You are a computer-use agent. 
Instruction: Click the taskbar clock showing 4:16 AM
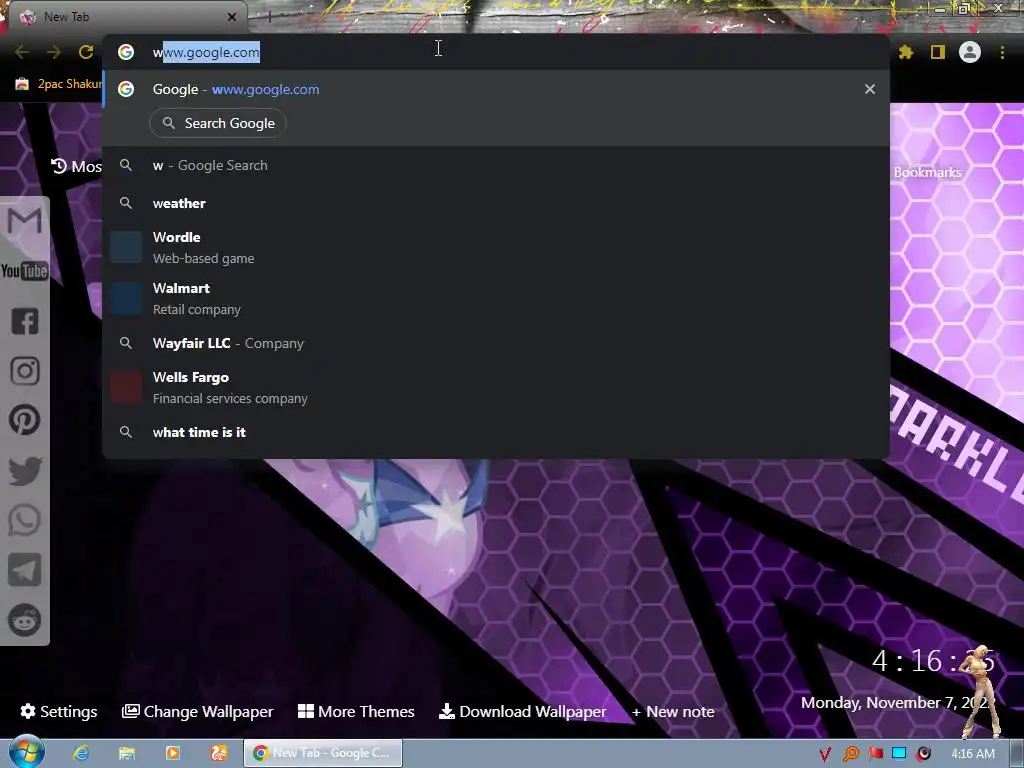(x=973, y=754)
